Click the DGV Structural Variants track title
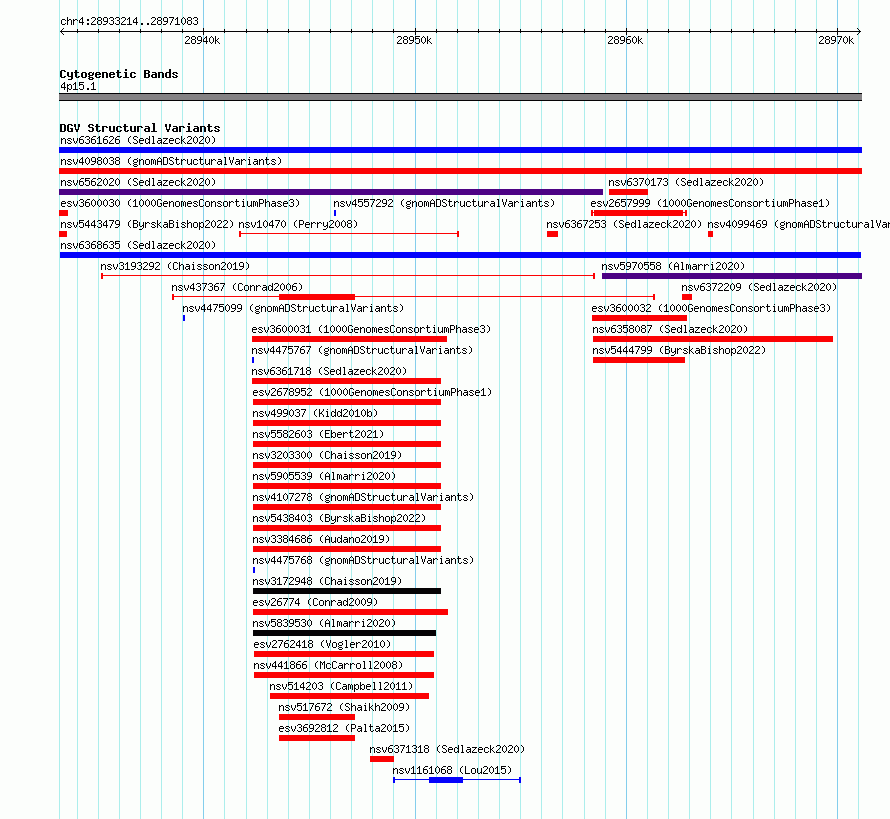 click(x=140, y=128)
